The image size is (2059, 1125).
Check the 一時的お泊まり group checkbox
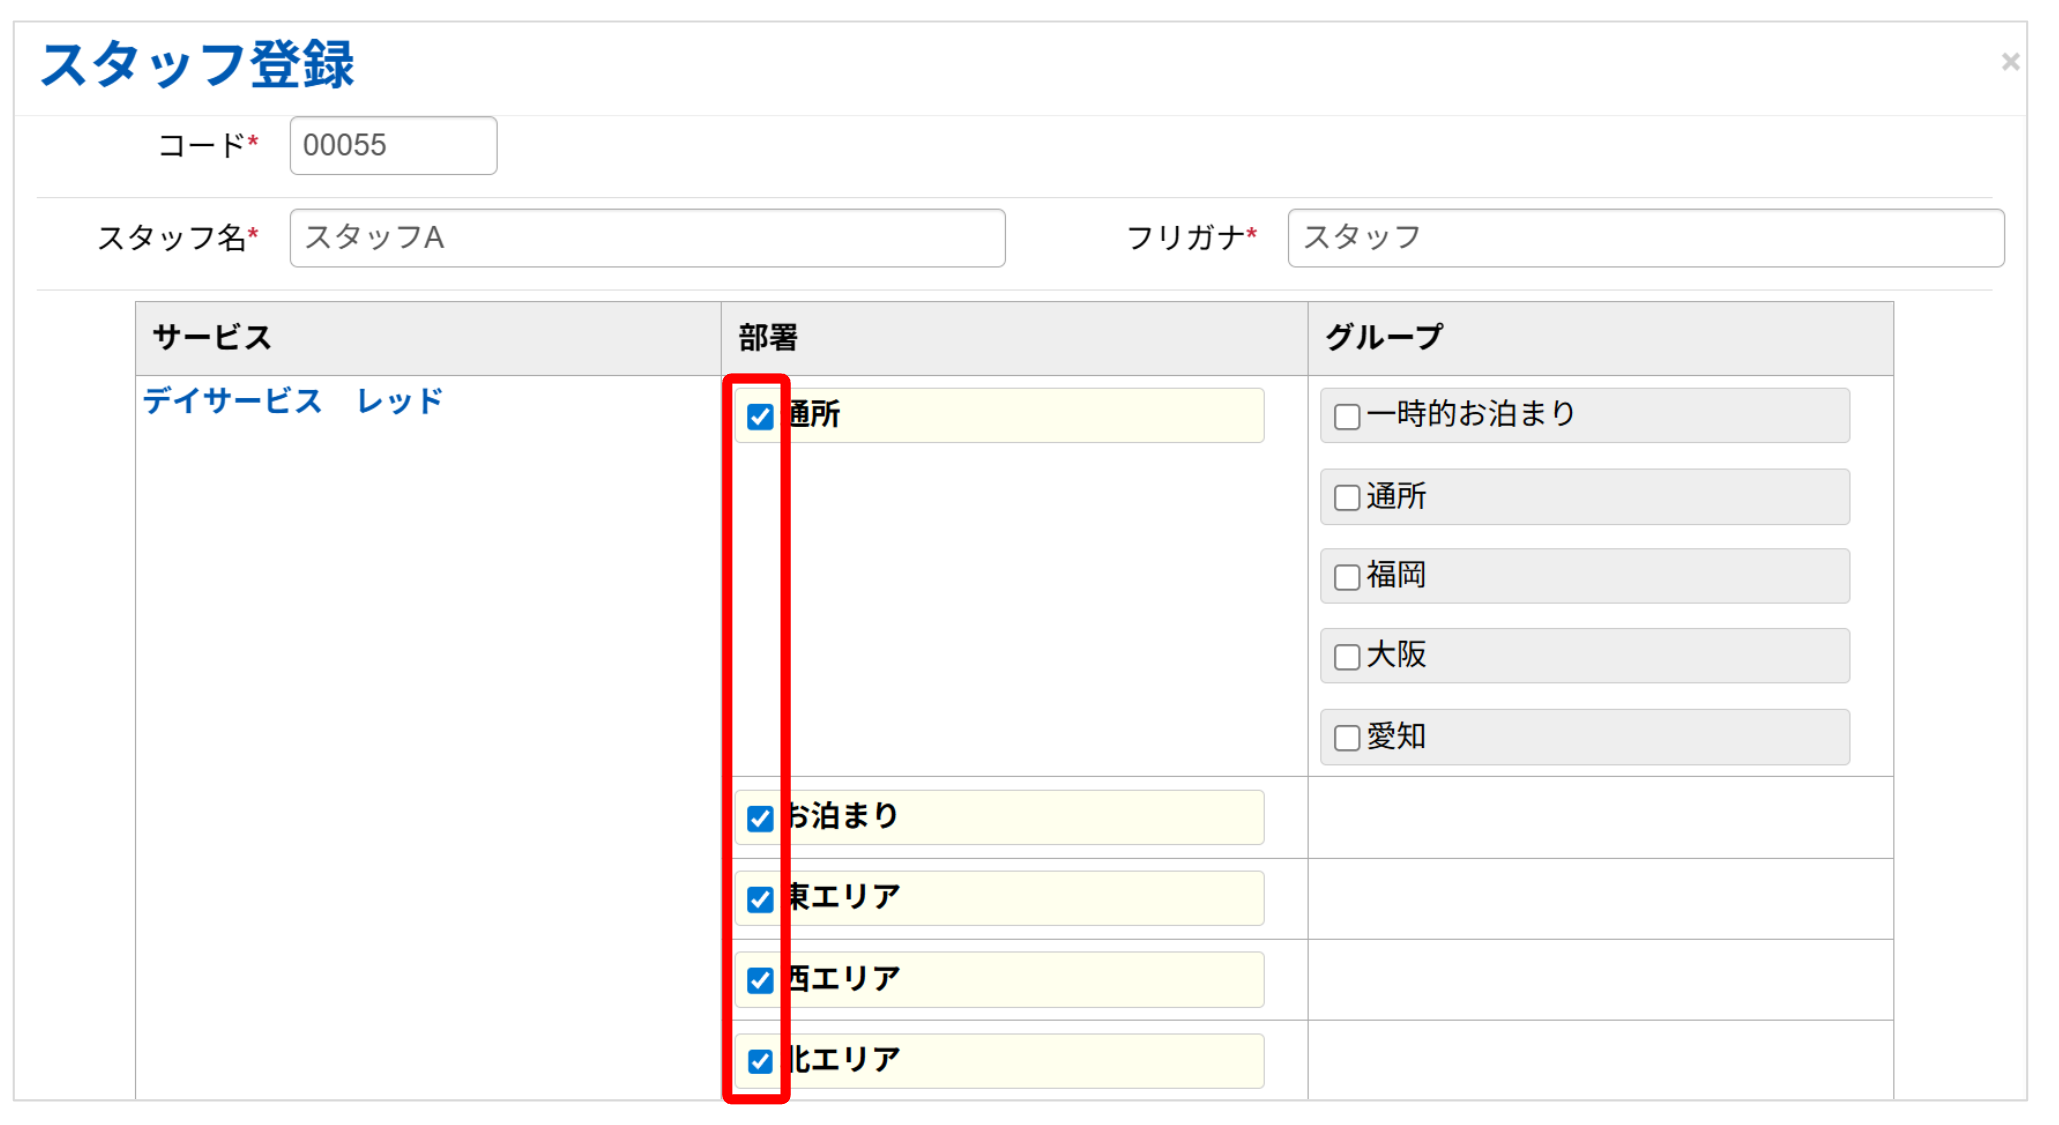tap(1347, 416)
